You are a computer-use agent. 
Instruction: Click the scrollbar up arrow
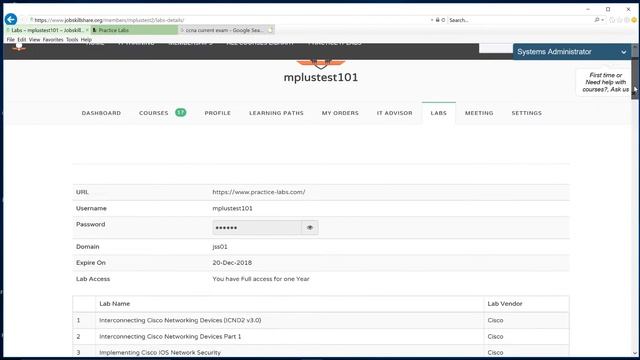pos(635,47)
